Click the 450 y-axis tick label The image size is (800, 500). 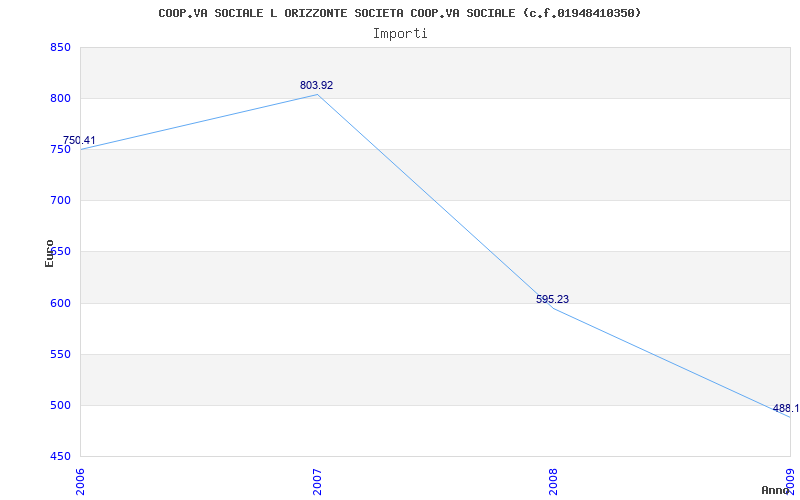tap(60, 457)
